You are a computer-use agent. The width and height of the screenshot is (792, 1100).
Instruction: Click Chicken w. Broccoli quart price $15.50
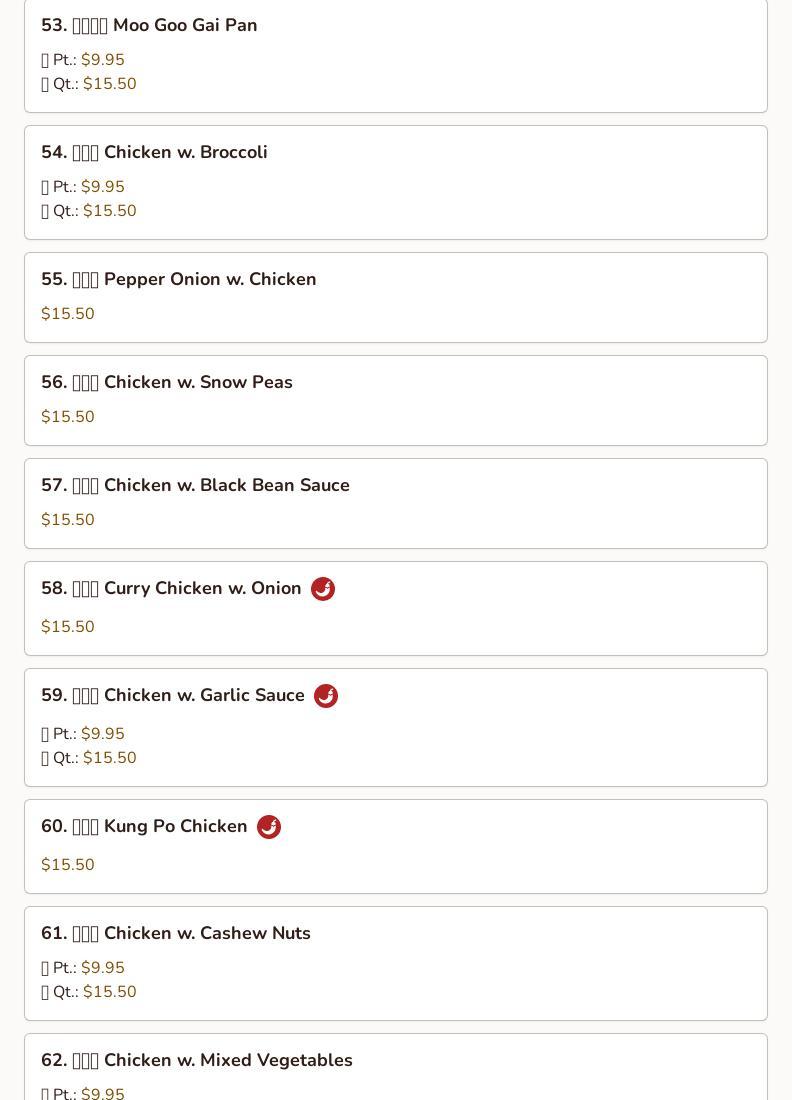(x=109, y=210)
